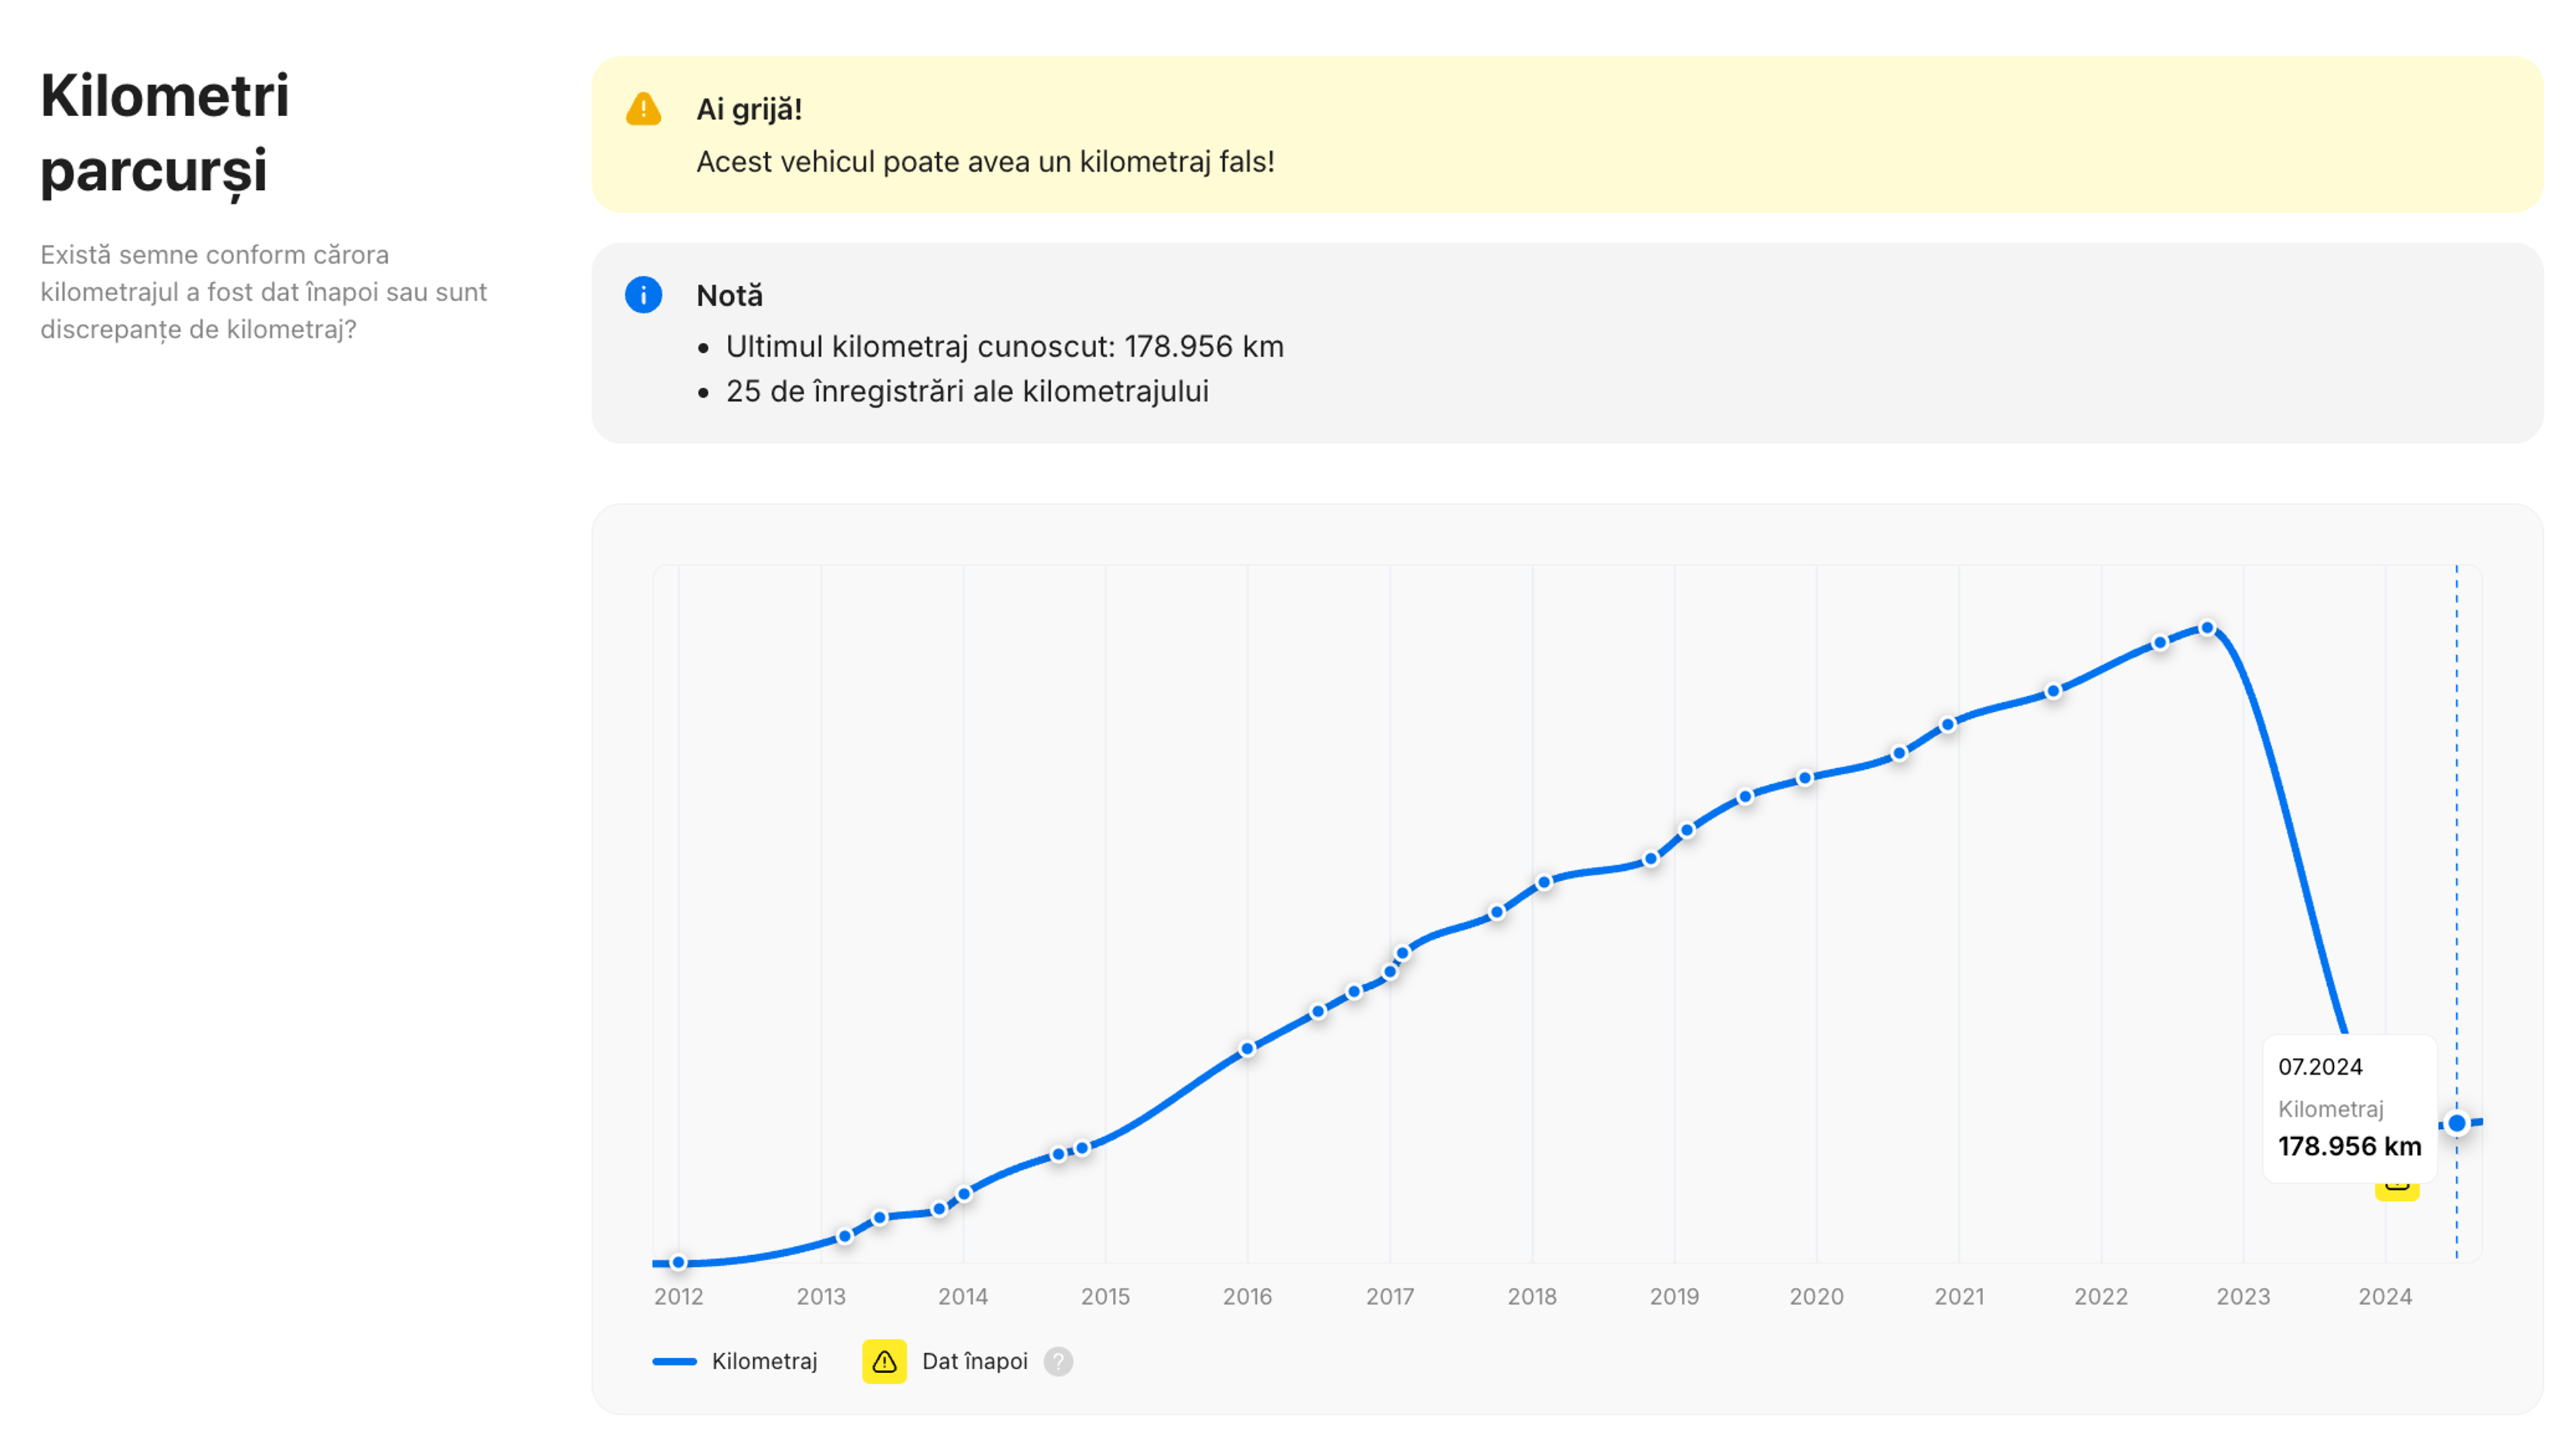The height and width of the screenshot is (1447, 2576).
Task: Click the question mark help icon next to Dat înapoi
Action: (x=1058, y=1361)
